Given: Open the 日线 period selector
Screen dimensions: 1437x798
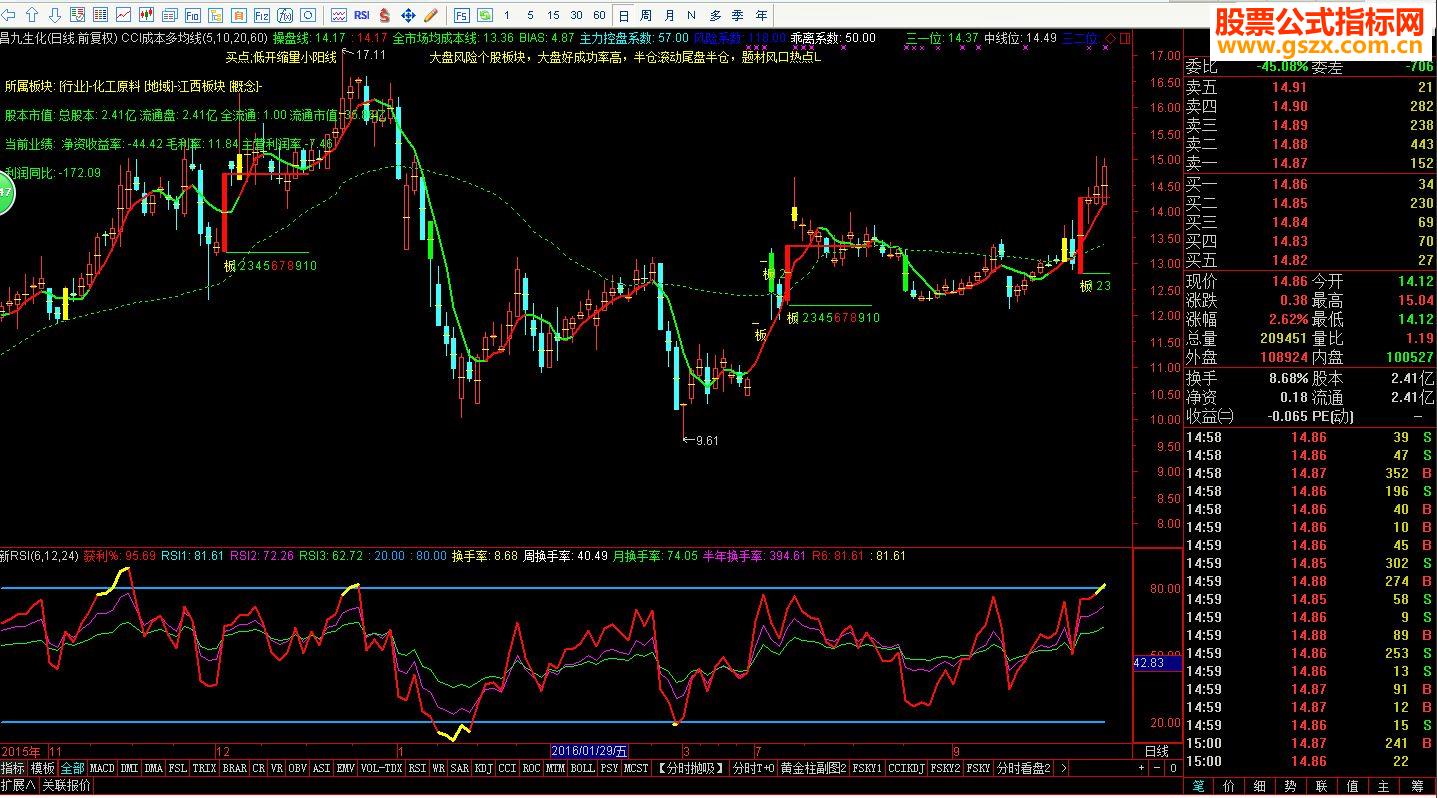Looking at the screenshot, I should [x=1157, y=751].
